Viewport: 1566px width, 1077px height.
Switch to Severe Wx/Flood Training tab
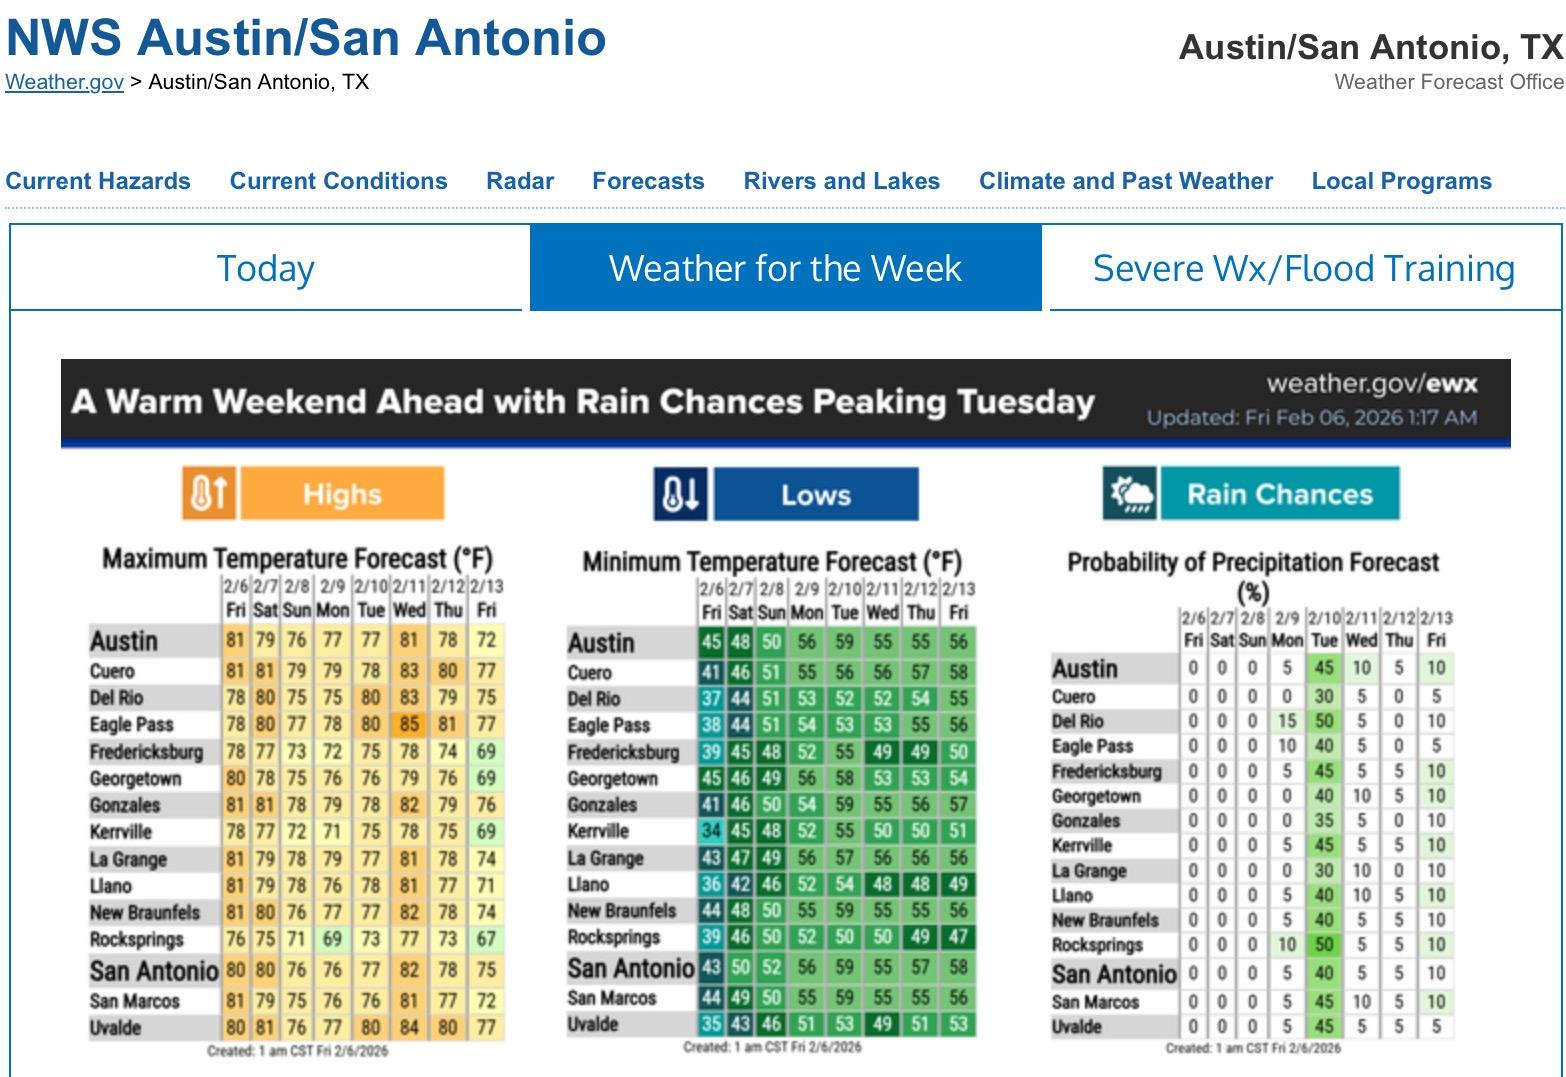tap(1303, 268)
